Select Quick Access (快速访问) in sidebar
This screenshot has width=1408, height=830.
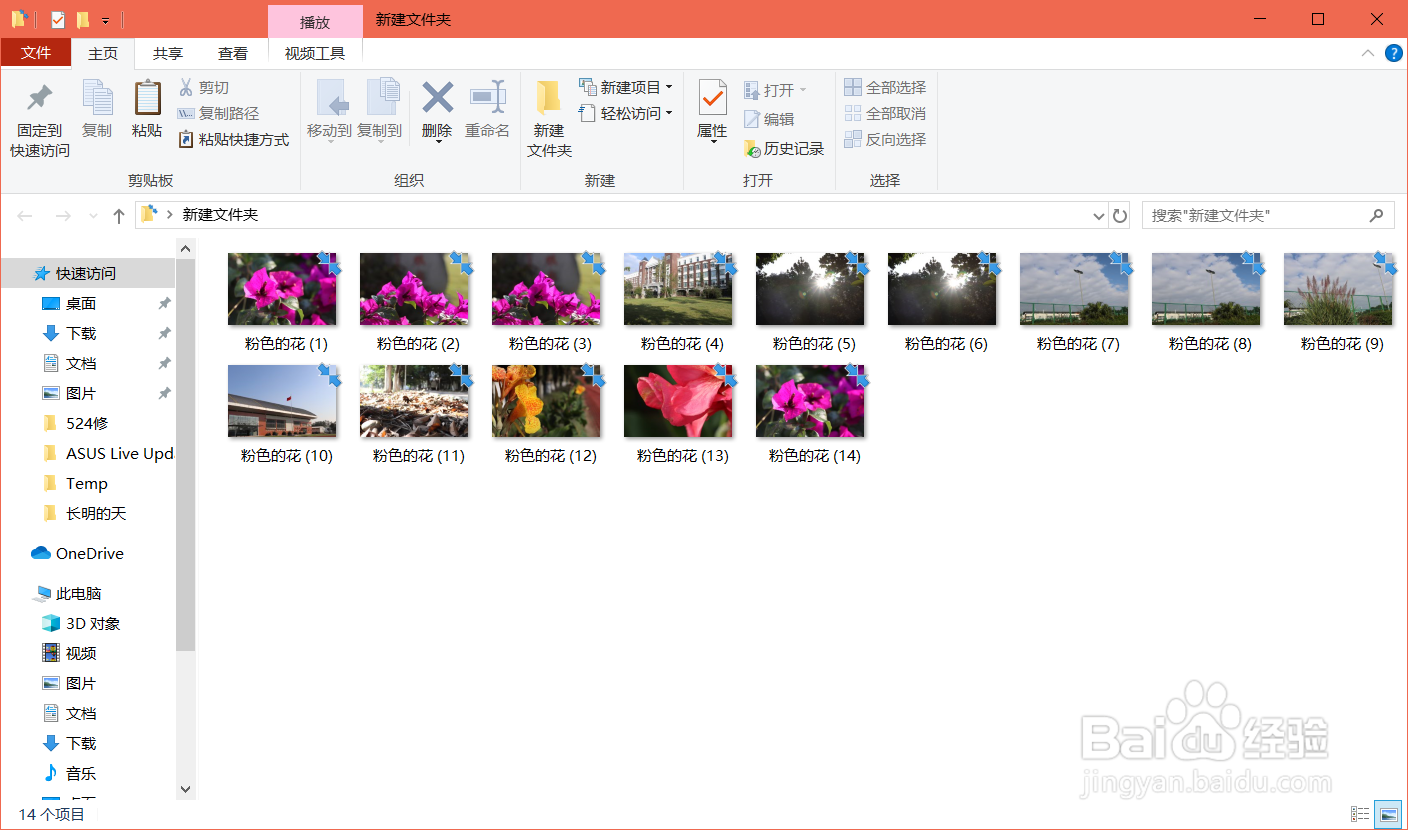pos(88,273)
